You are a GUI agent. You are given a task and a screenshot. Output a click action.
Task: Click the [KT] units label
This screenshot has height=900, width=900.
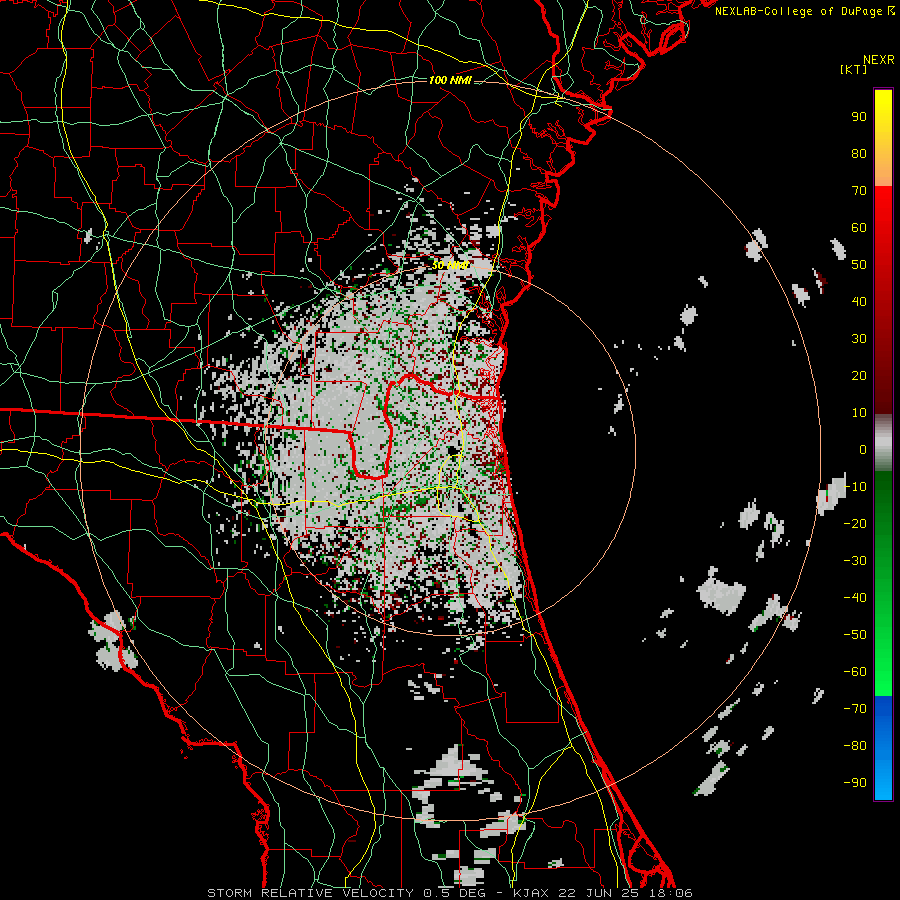(x=854, y=69)
